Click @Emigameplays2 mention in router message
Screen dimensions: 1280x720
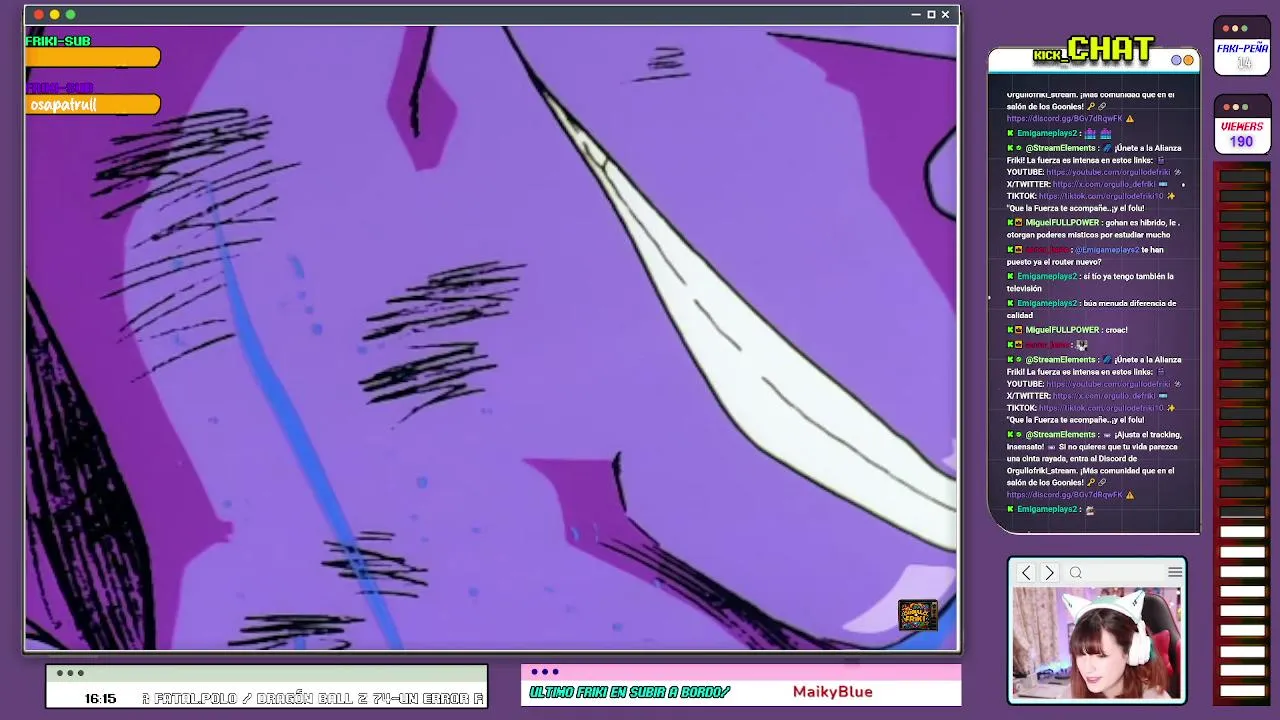pos(1108,250)
